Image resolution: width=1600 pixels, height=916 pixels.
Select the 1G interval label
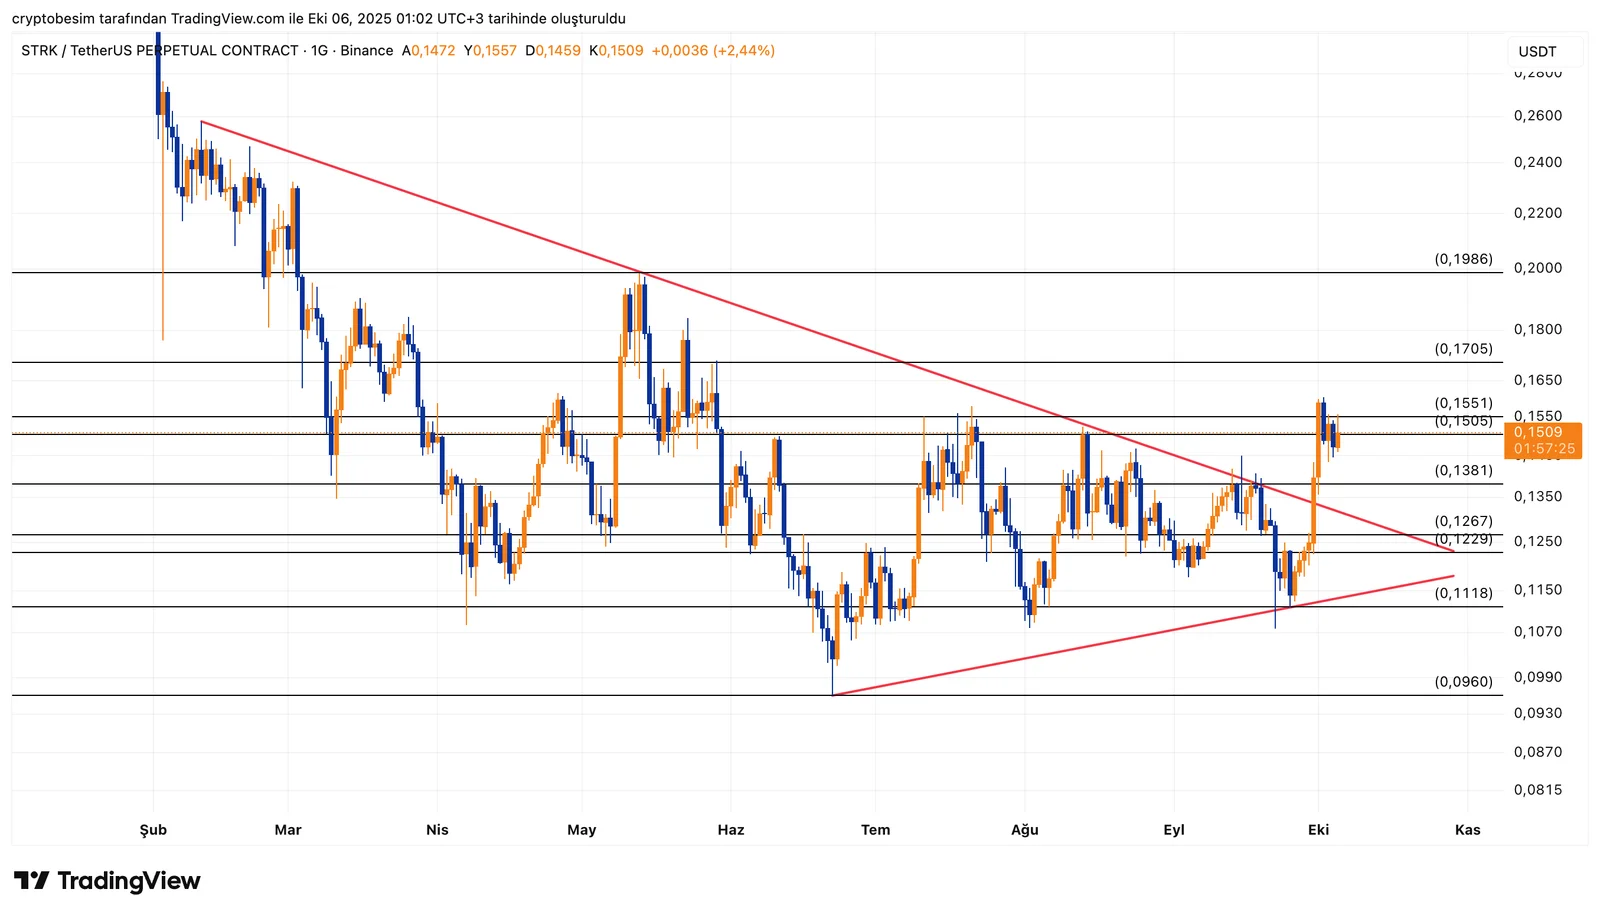click(x=319, y=51)
